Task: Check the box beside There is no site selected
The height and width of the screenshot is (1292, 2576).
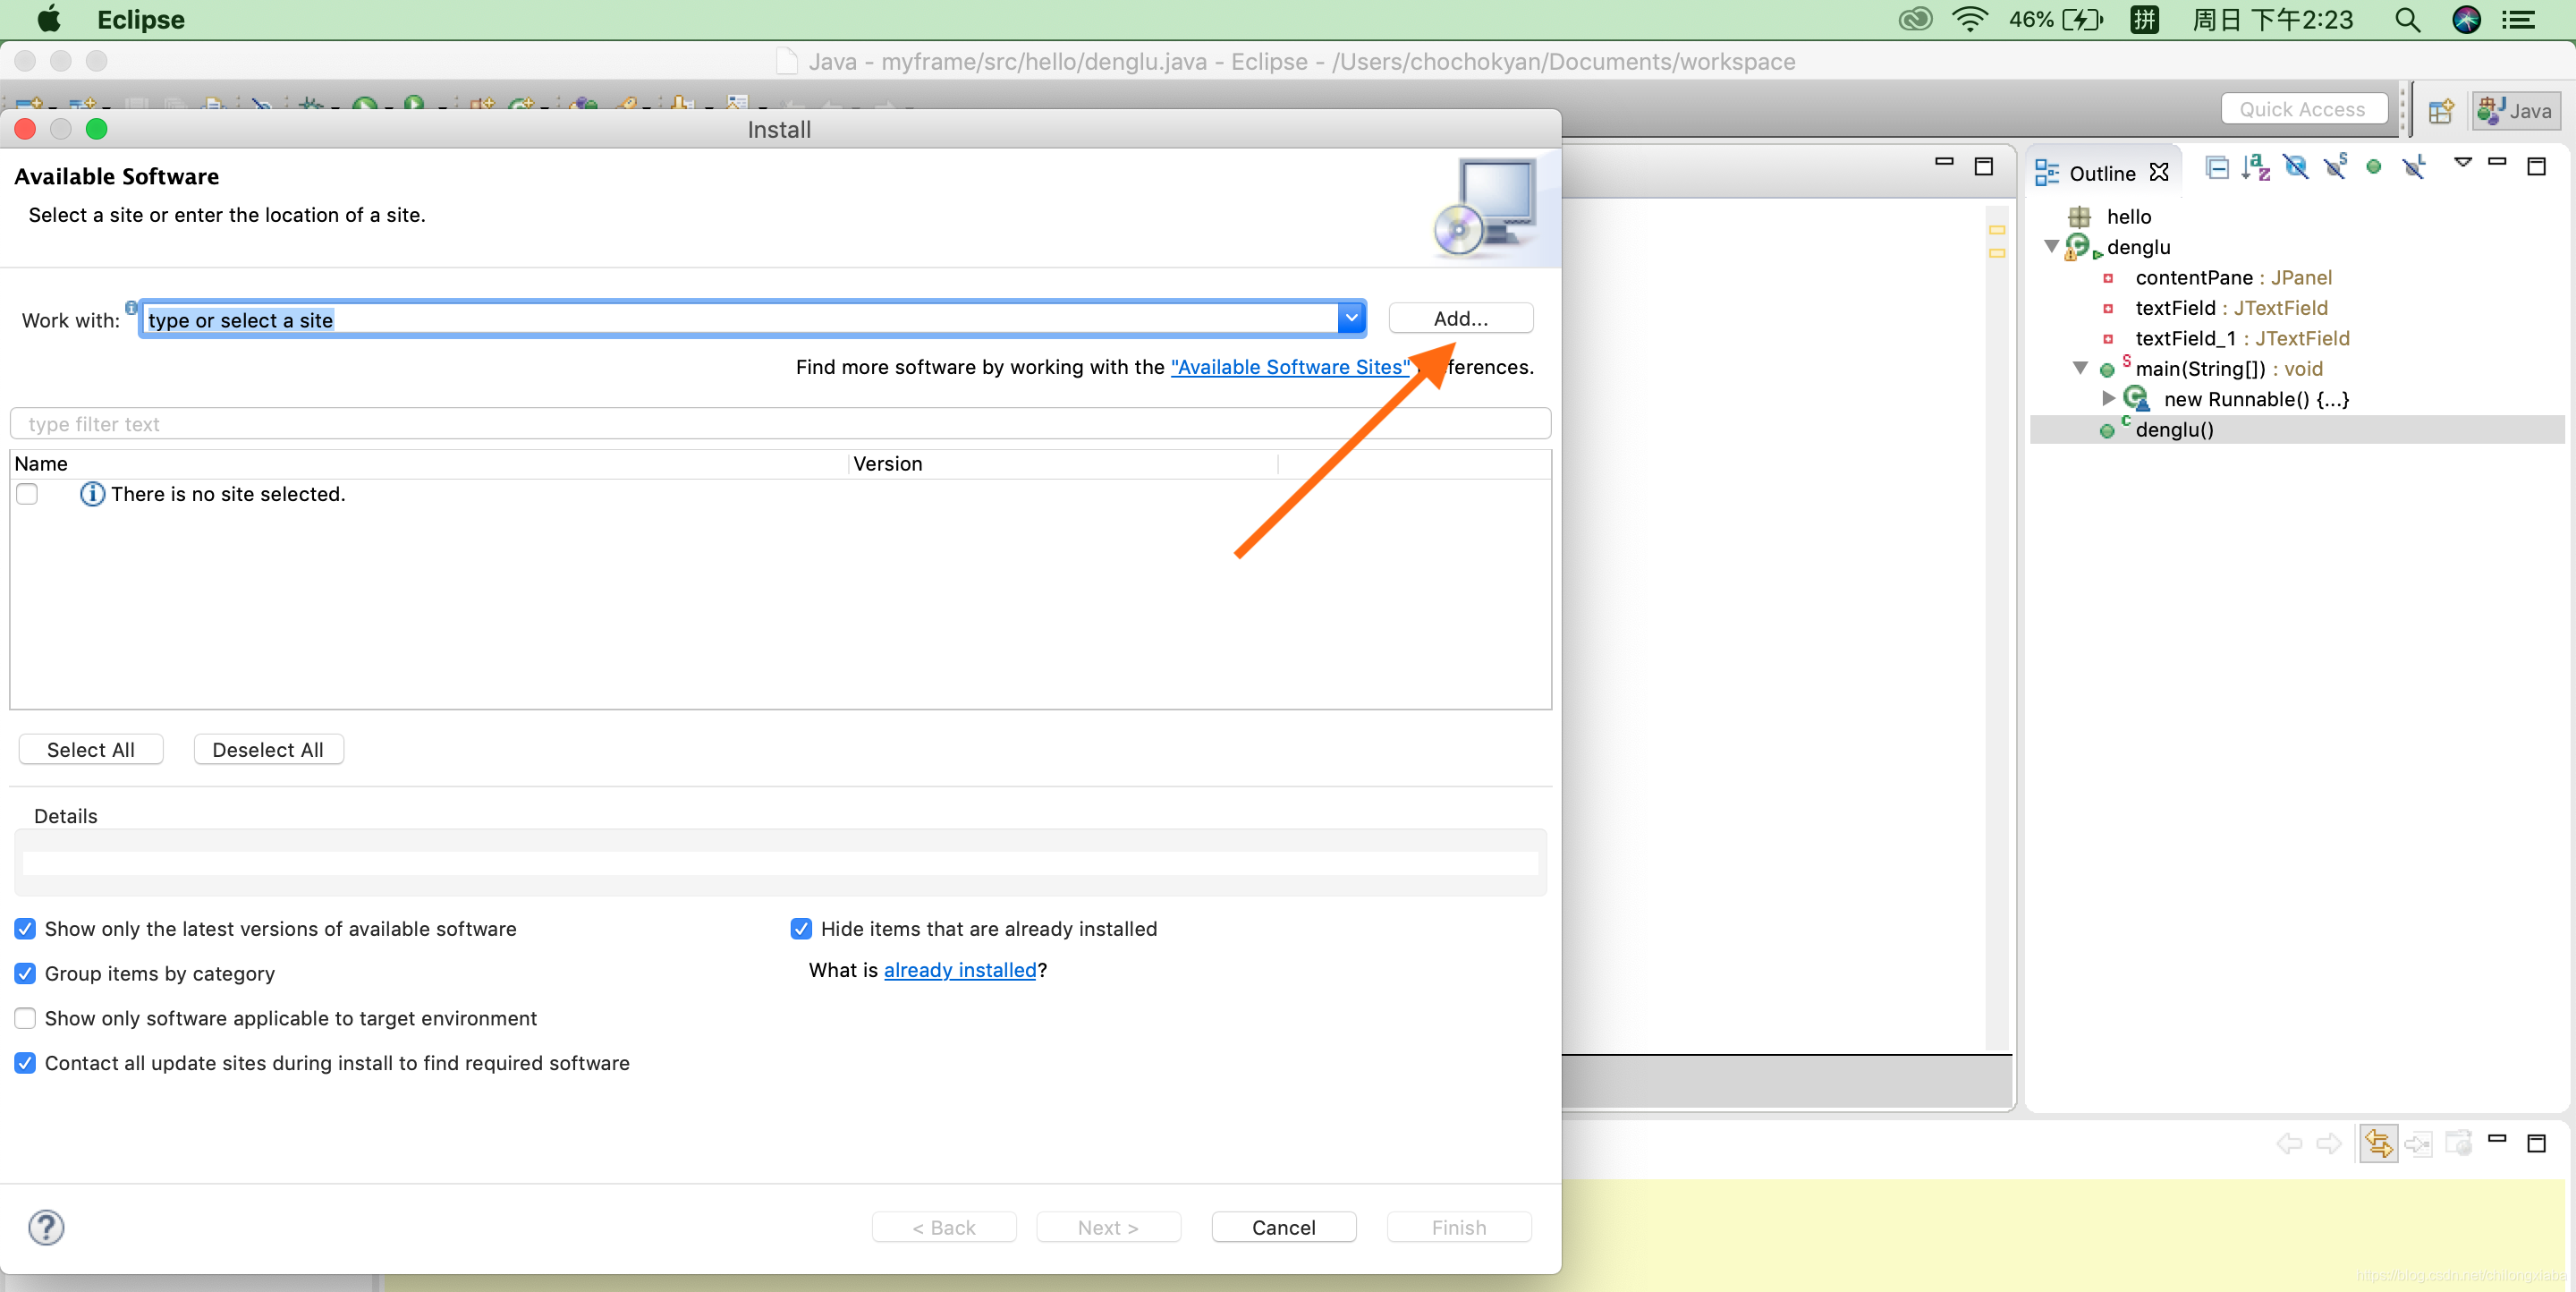Action: [x=27, y=494]
